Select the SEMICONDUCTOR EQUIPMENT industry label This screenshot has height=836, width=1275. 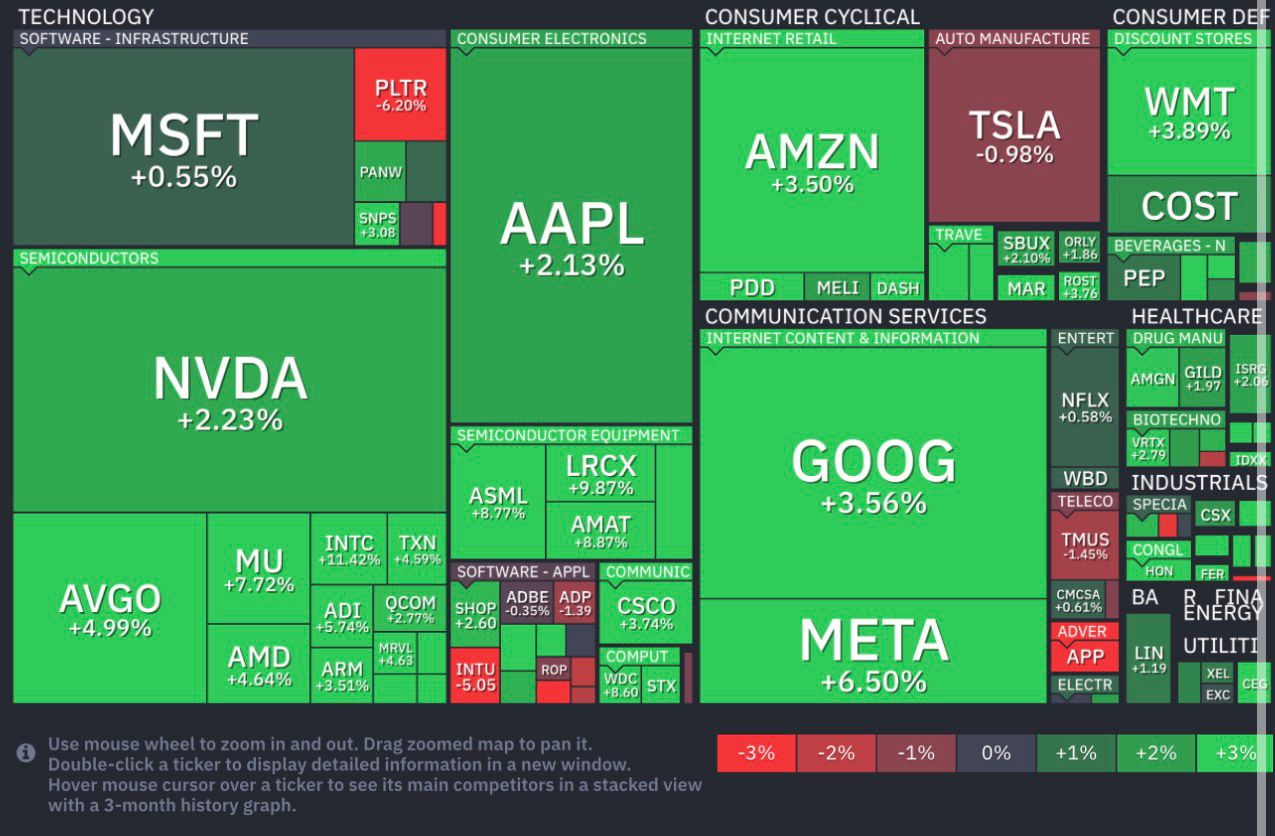coord(568,435)
